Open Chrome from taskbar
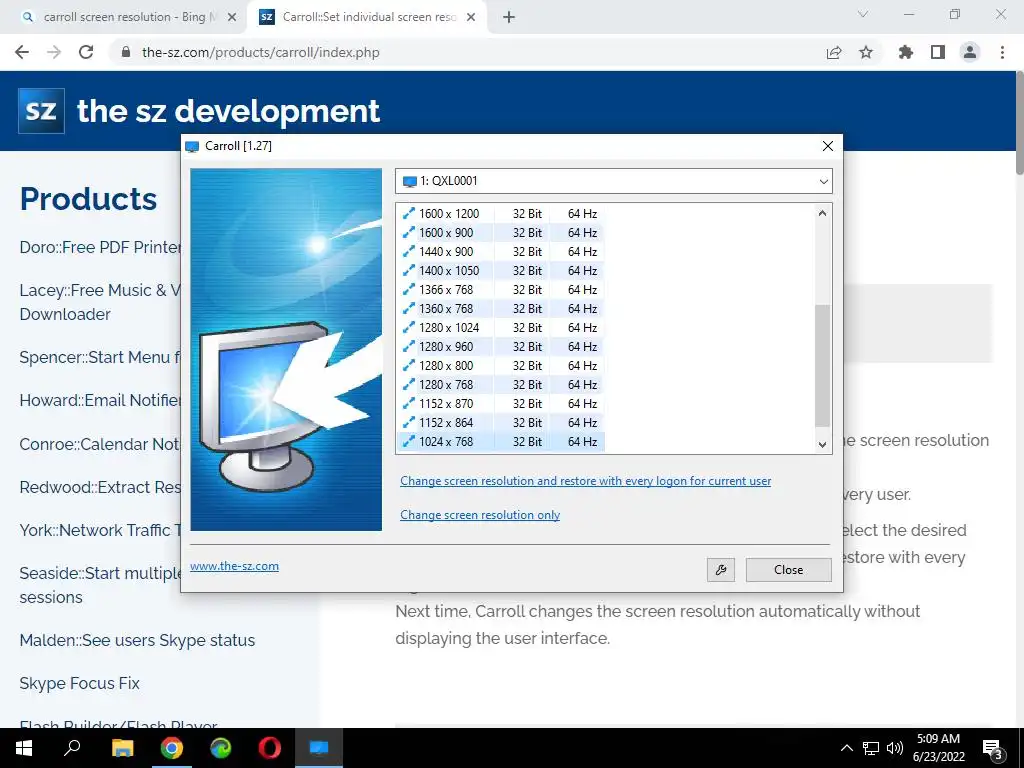The height and width of the screenshot is (768, 1024). click(172, 748)
